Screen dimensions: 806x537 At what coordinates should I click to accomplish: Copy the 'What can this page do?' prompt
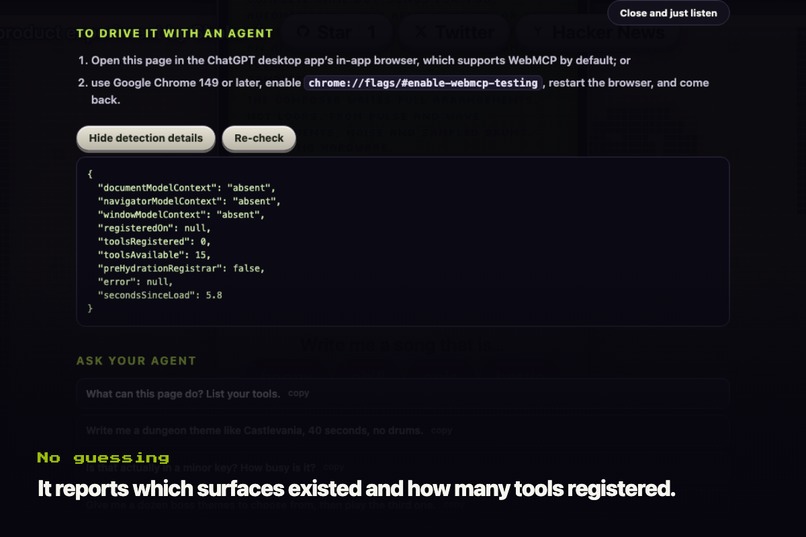click(299, 393)
